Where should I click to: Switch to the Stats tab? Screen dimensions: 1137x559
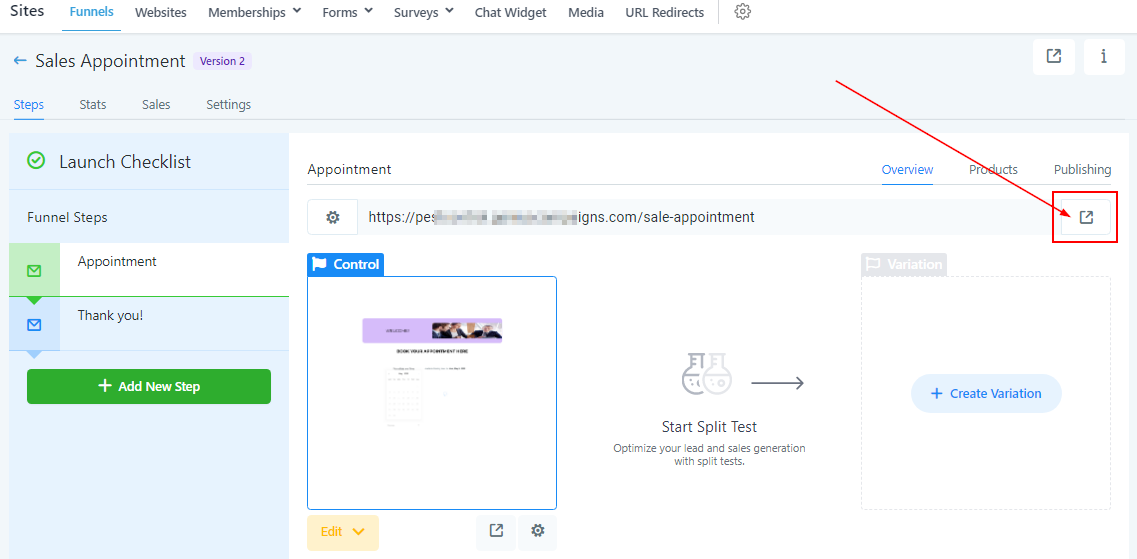coord(93,104)
